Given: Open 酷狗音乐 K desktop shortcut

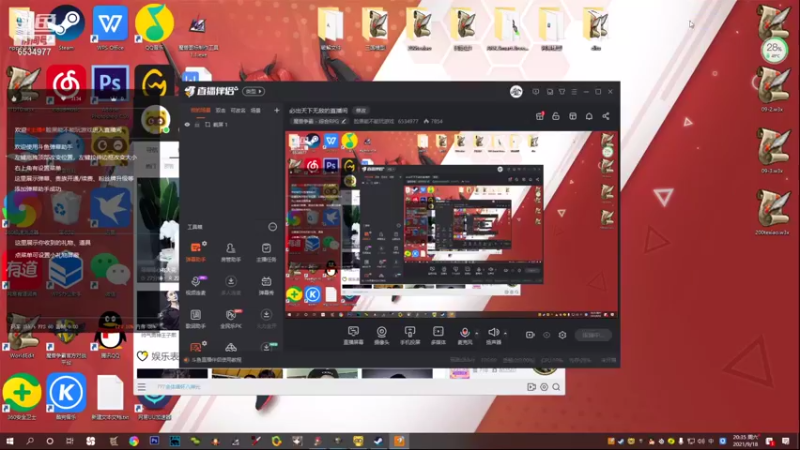Looking at the screenshot, I should click(66, 397).
